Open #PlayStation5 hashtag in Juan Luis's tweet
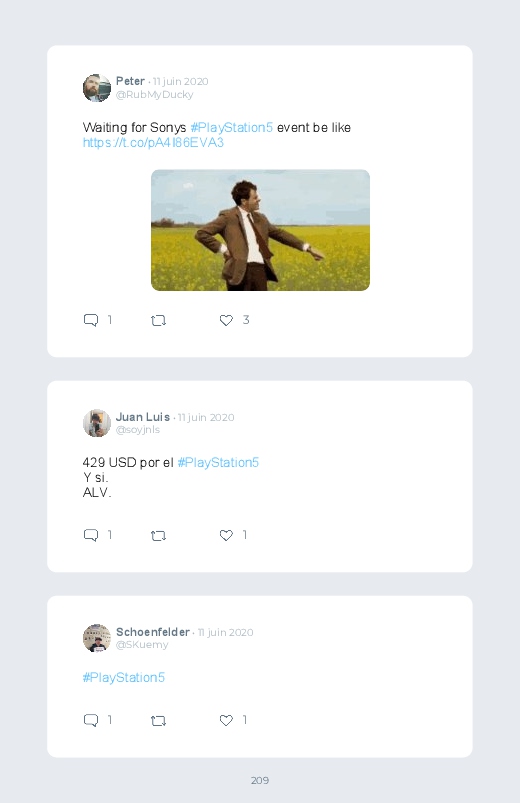The width and height of the screenshot is (520, 803). click(218, 462)
